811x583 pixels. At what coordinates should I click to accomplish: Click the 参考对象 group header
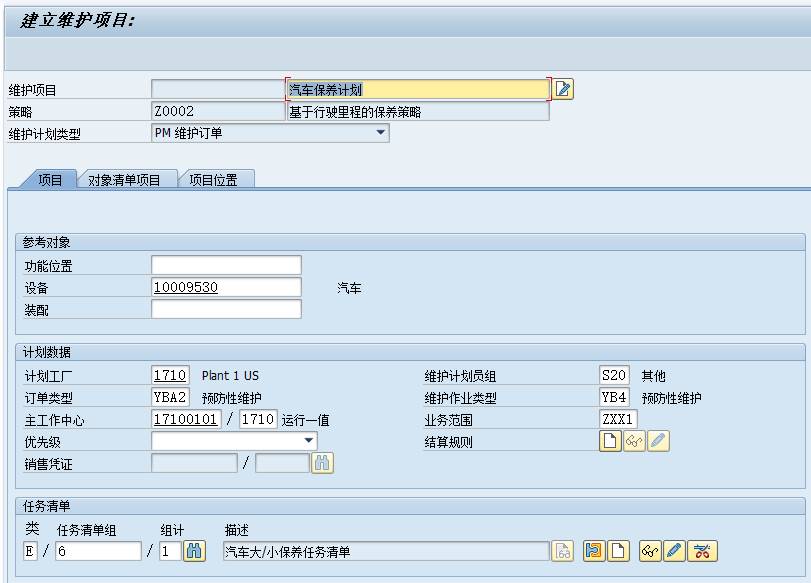coord(46,242)
